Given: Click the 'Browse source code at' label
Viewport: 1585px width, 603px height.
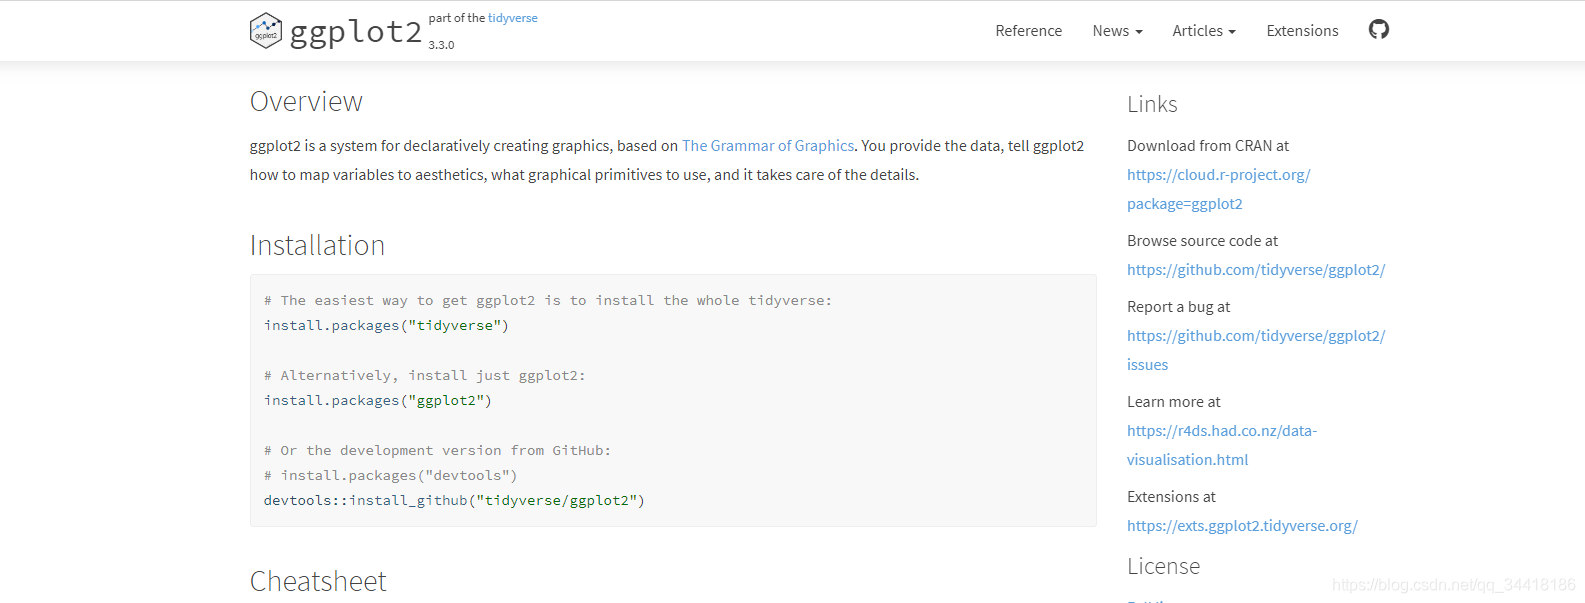Looking at the screenshot, I should tap(1203, 241).
